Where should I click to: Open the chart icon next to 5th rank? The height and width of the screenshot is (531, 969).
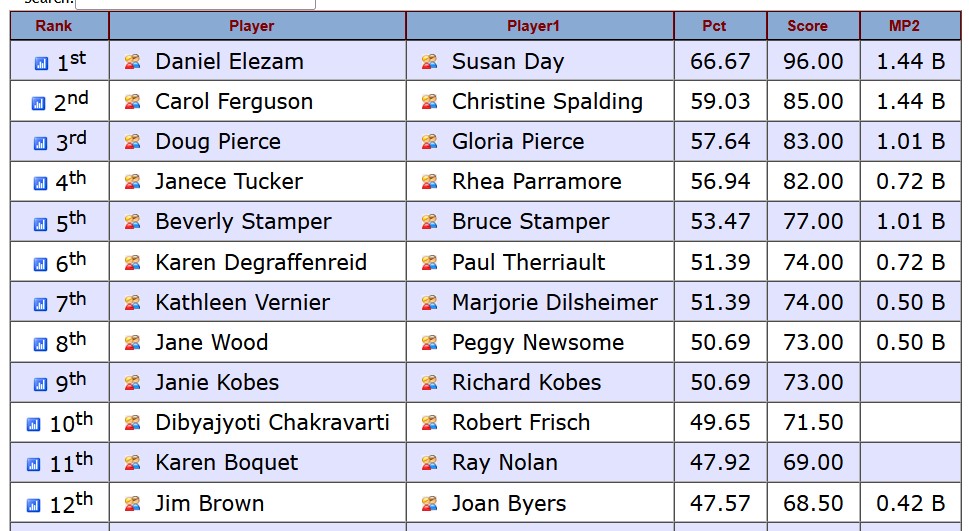(x=41, y=224)
